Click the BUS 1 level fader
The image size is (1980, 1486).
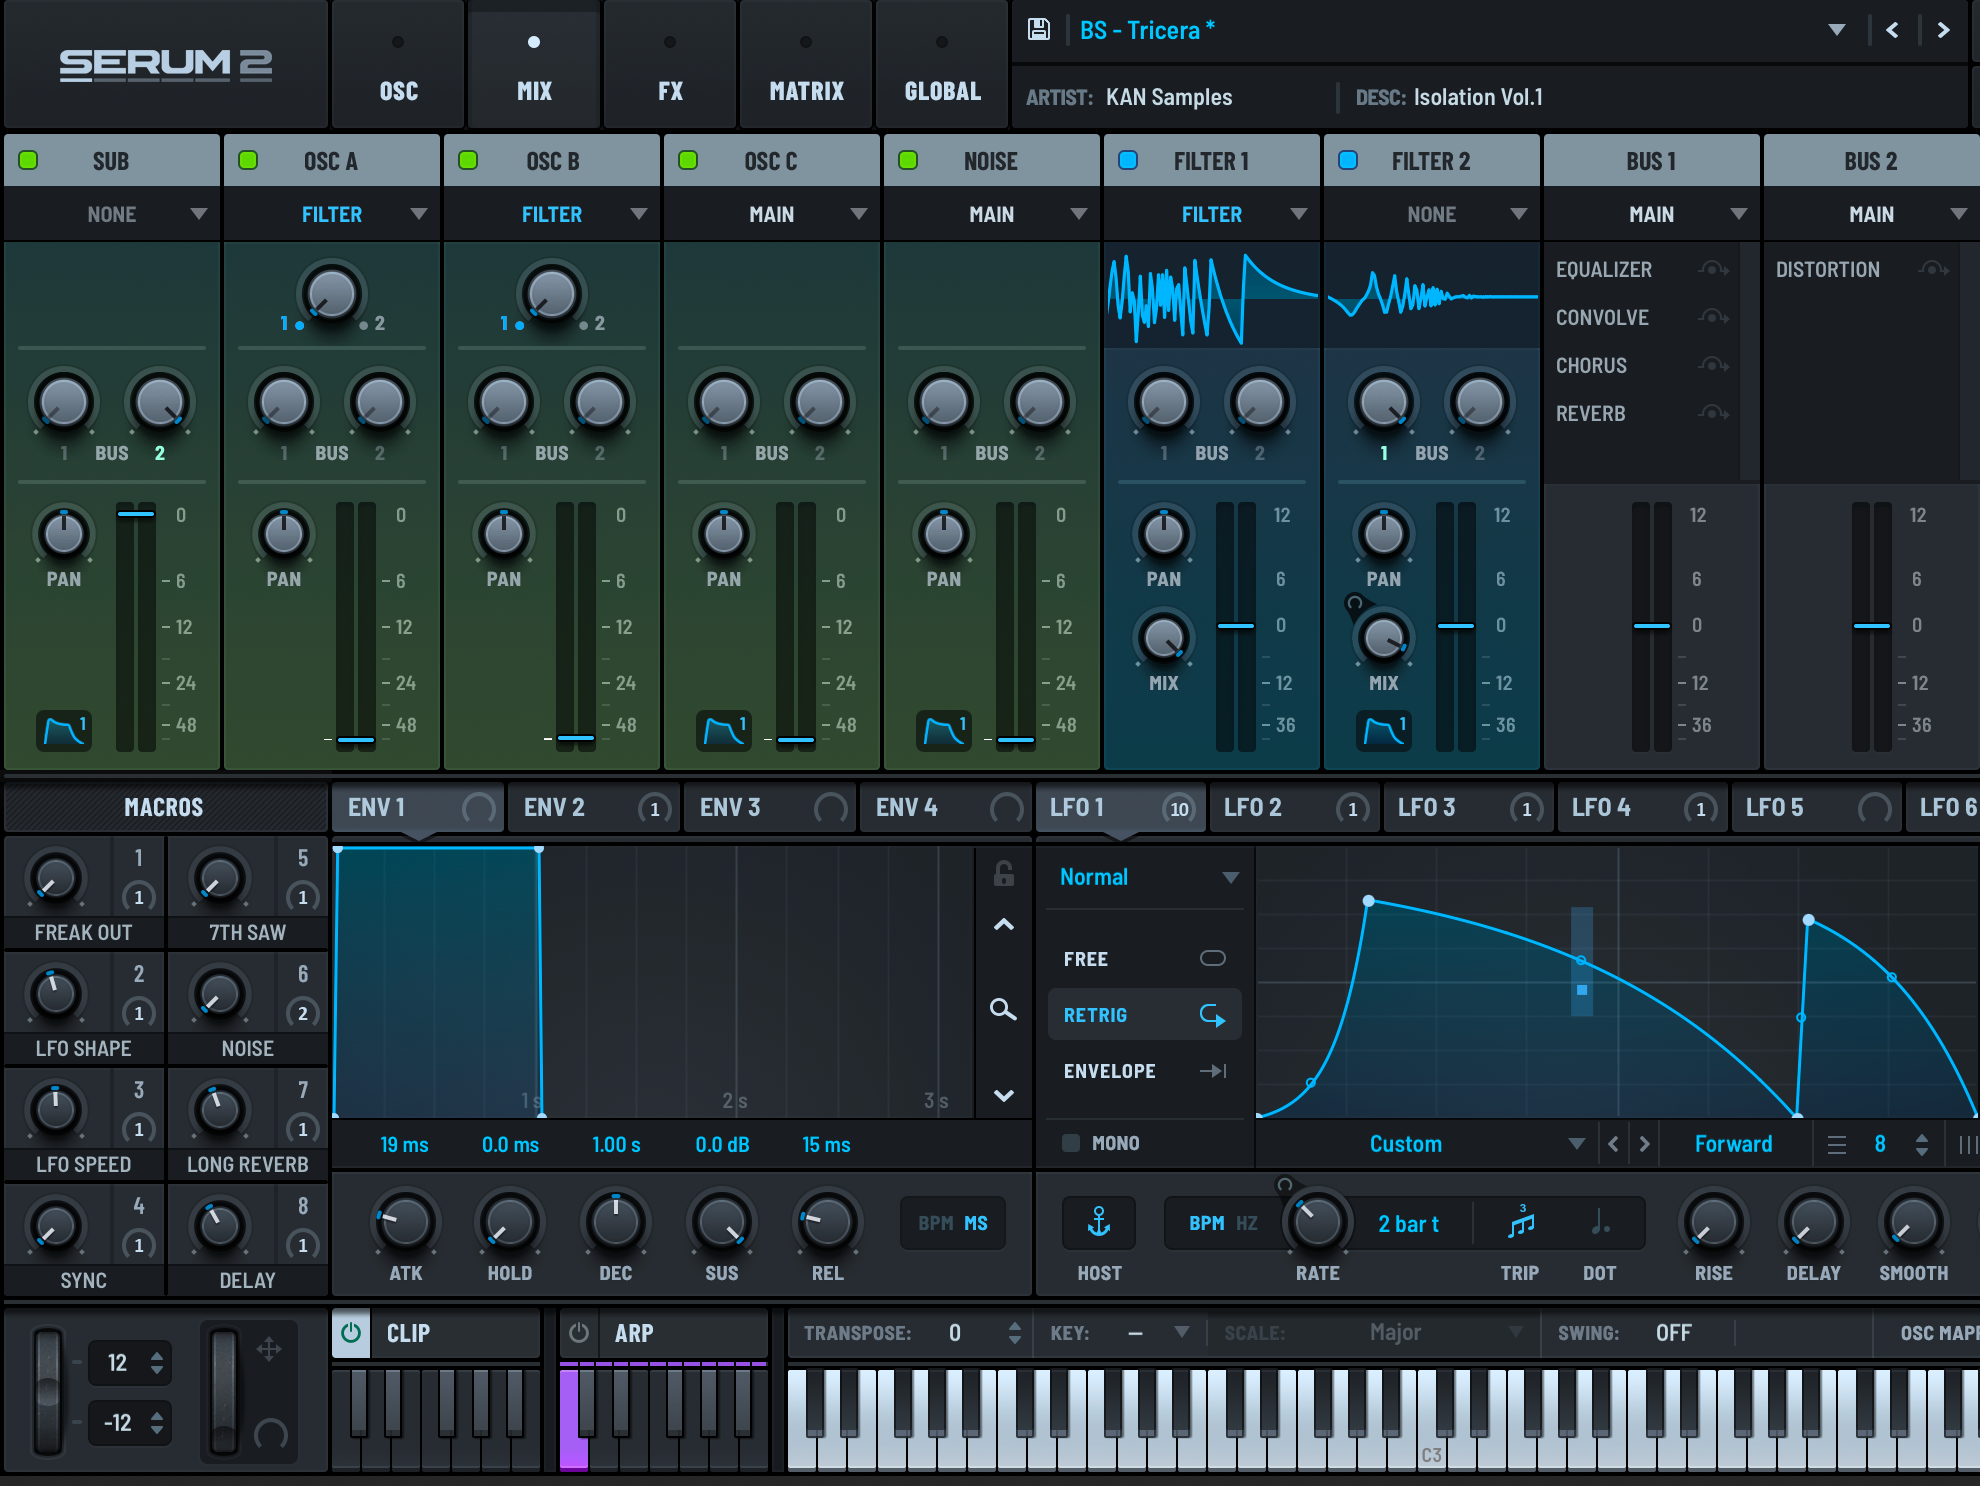point(1651,626)
